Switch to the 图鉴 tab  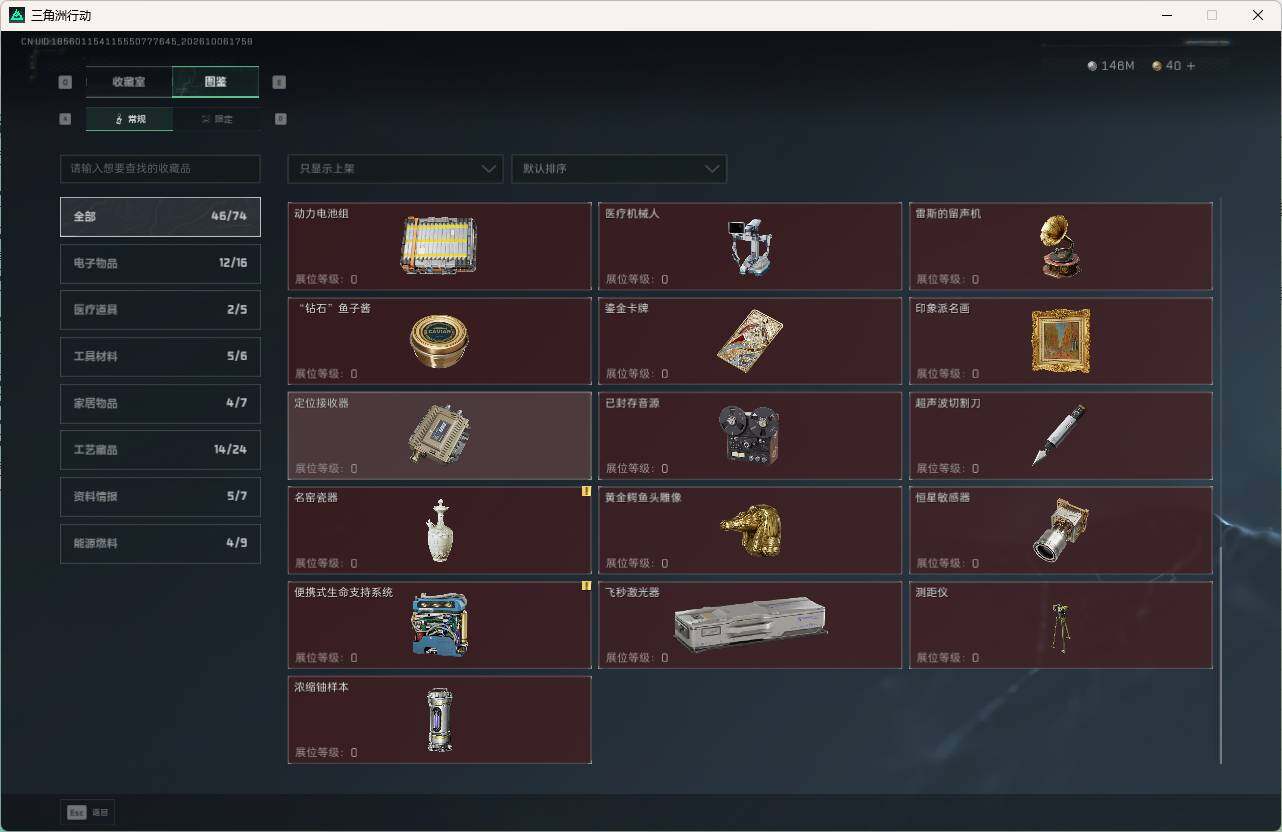[216, 82]
